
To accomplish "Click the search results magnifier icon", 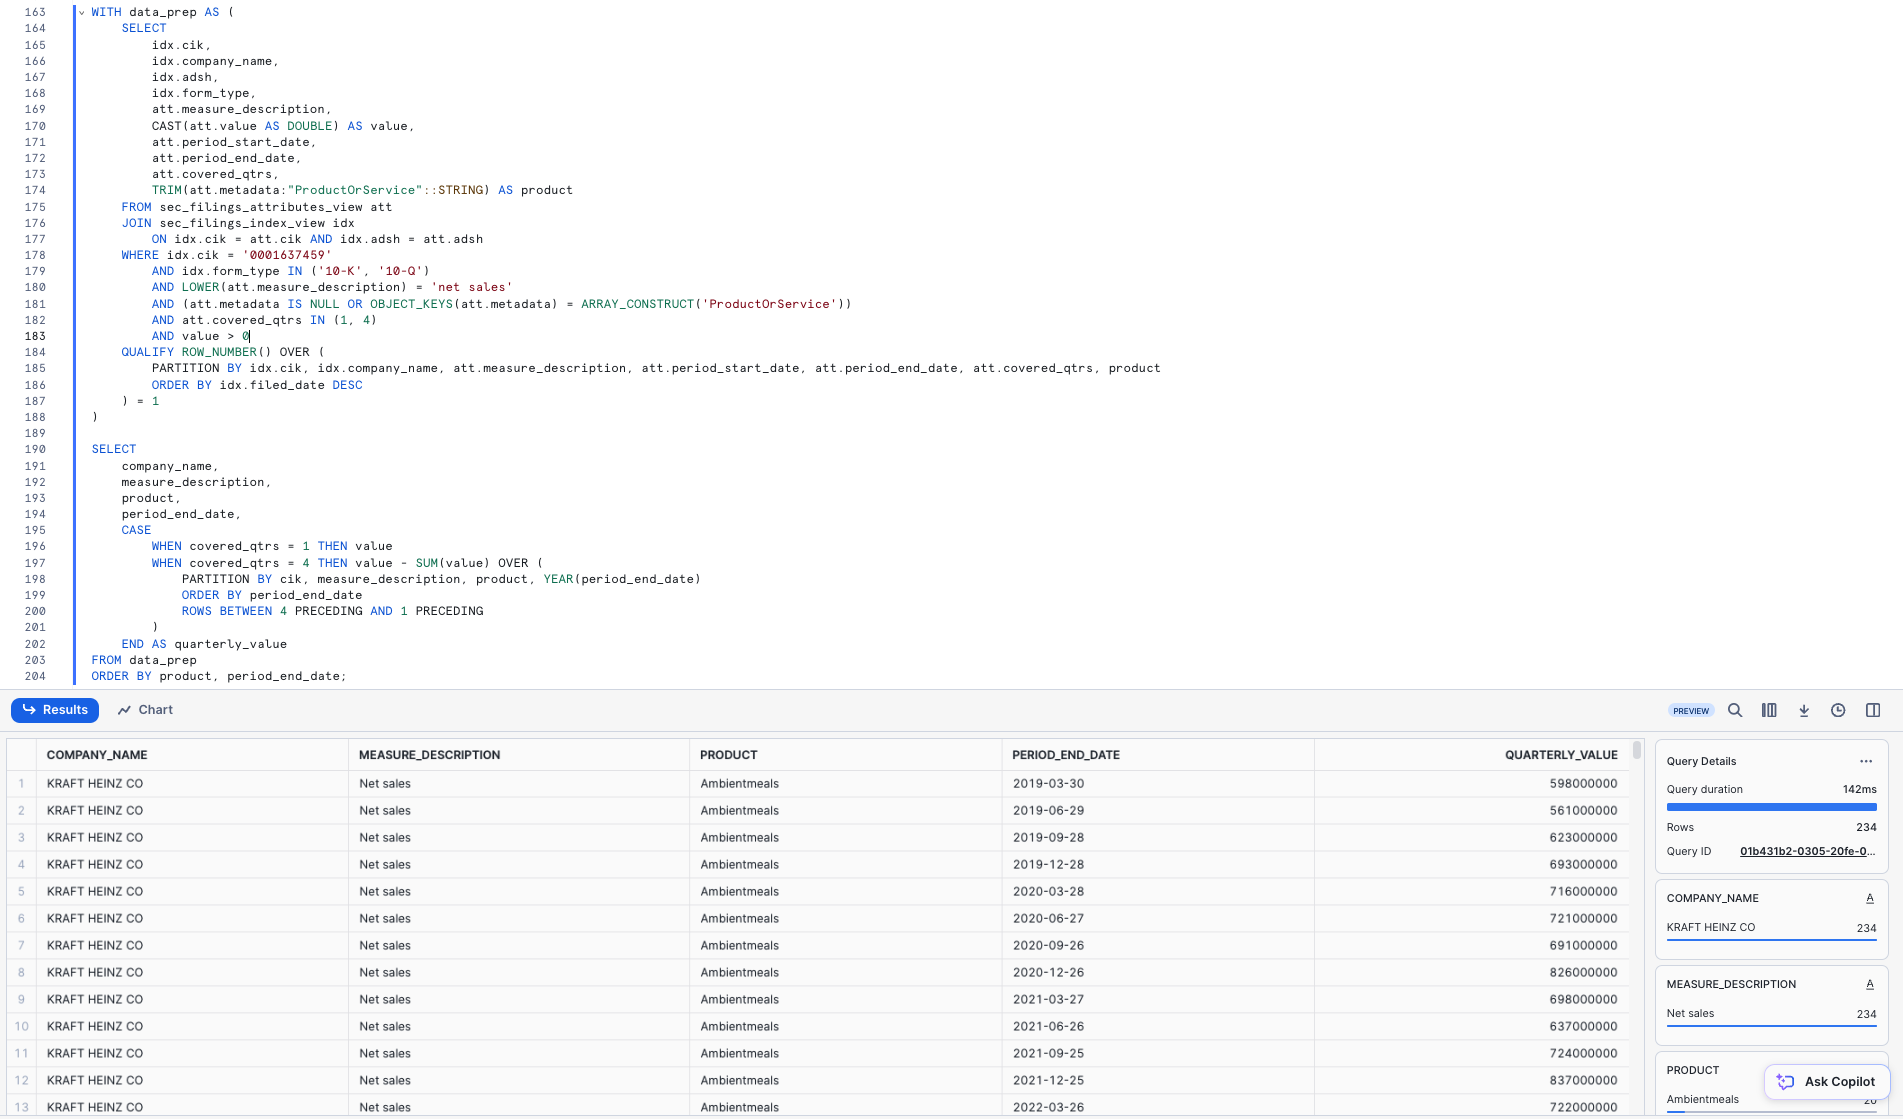I will click(1735, 710).
